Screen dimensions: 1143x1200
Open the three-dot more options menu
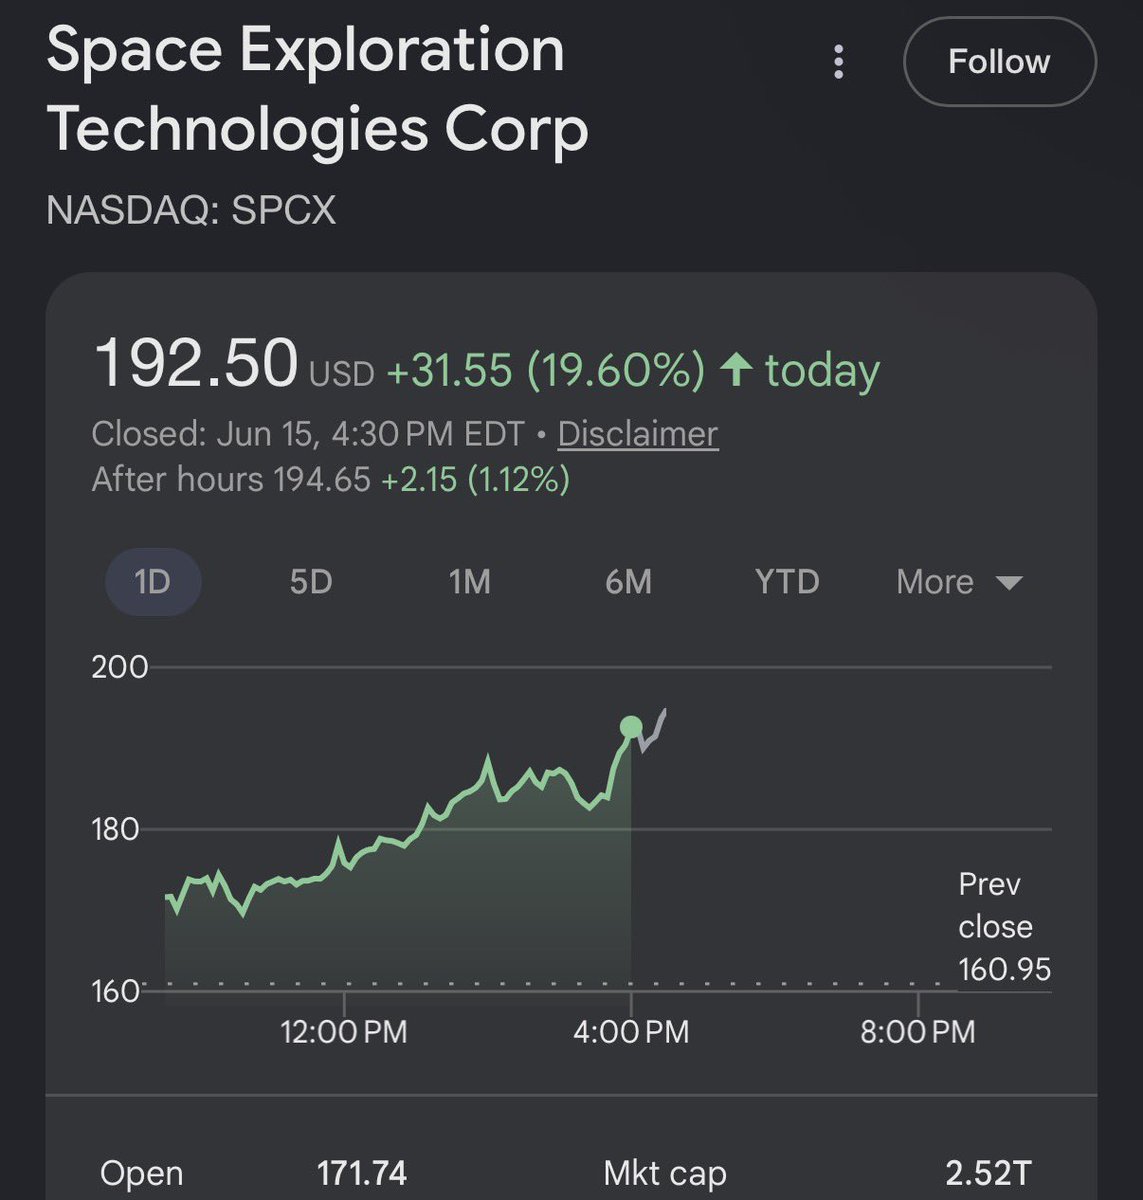point(838,62)
